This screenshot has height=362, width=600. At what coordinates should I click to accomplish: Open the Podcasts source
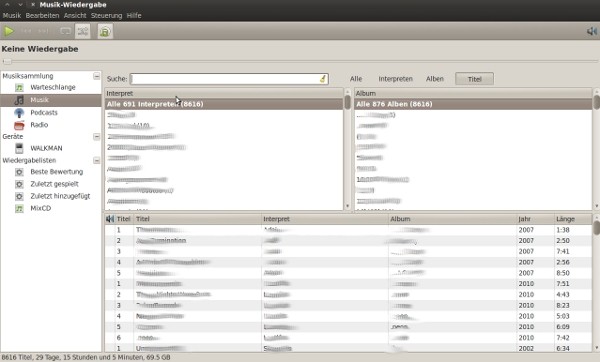coord(51,113)
